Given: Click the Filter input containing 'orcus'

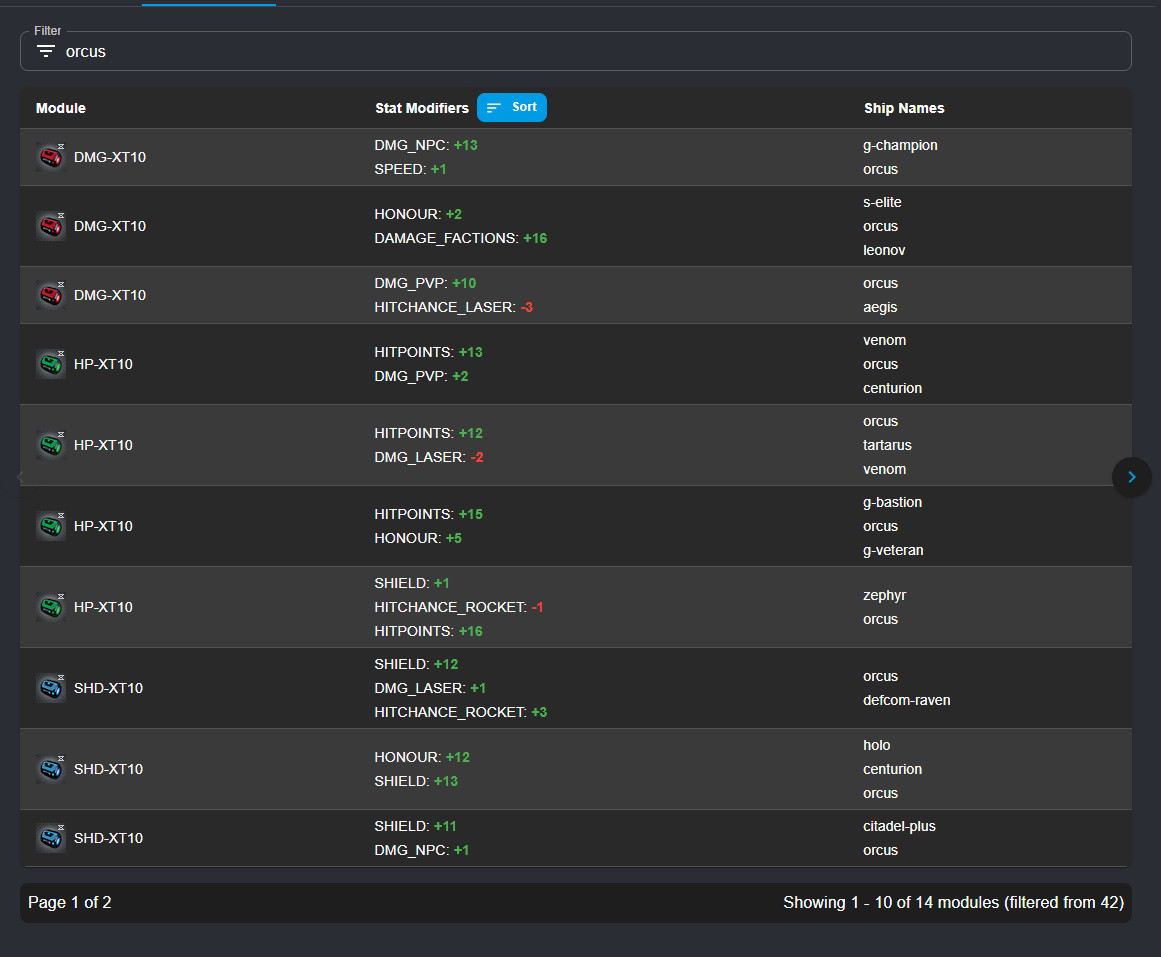Looking at the screenshot, I should [575, 51].
